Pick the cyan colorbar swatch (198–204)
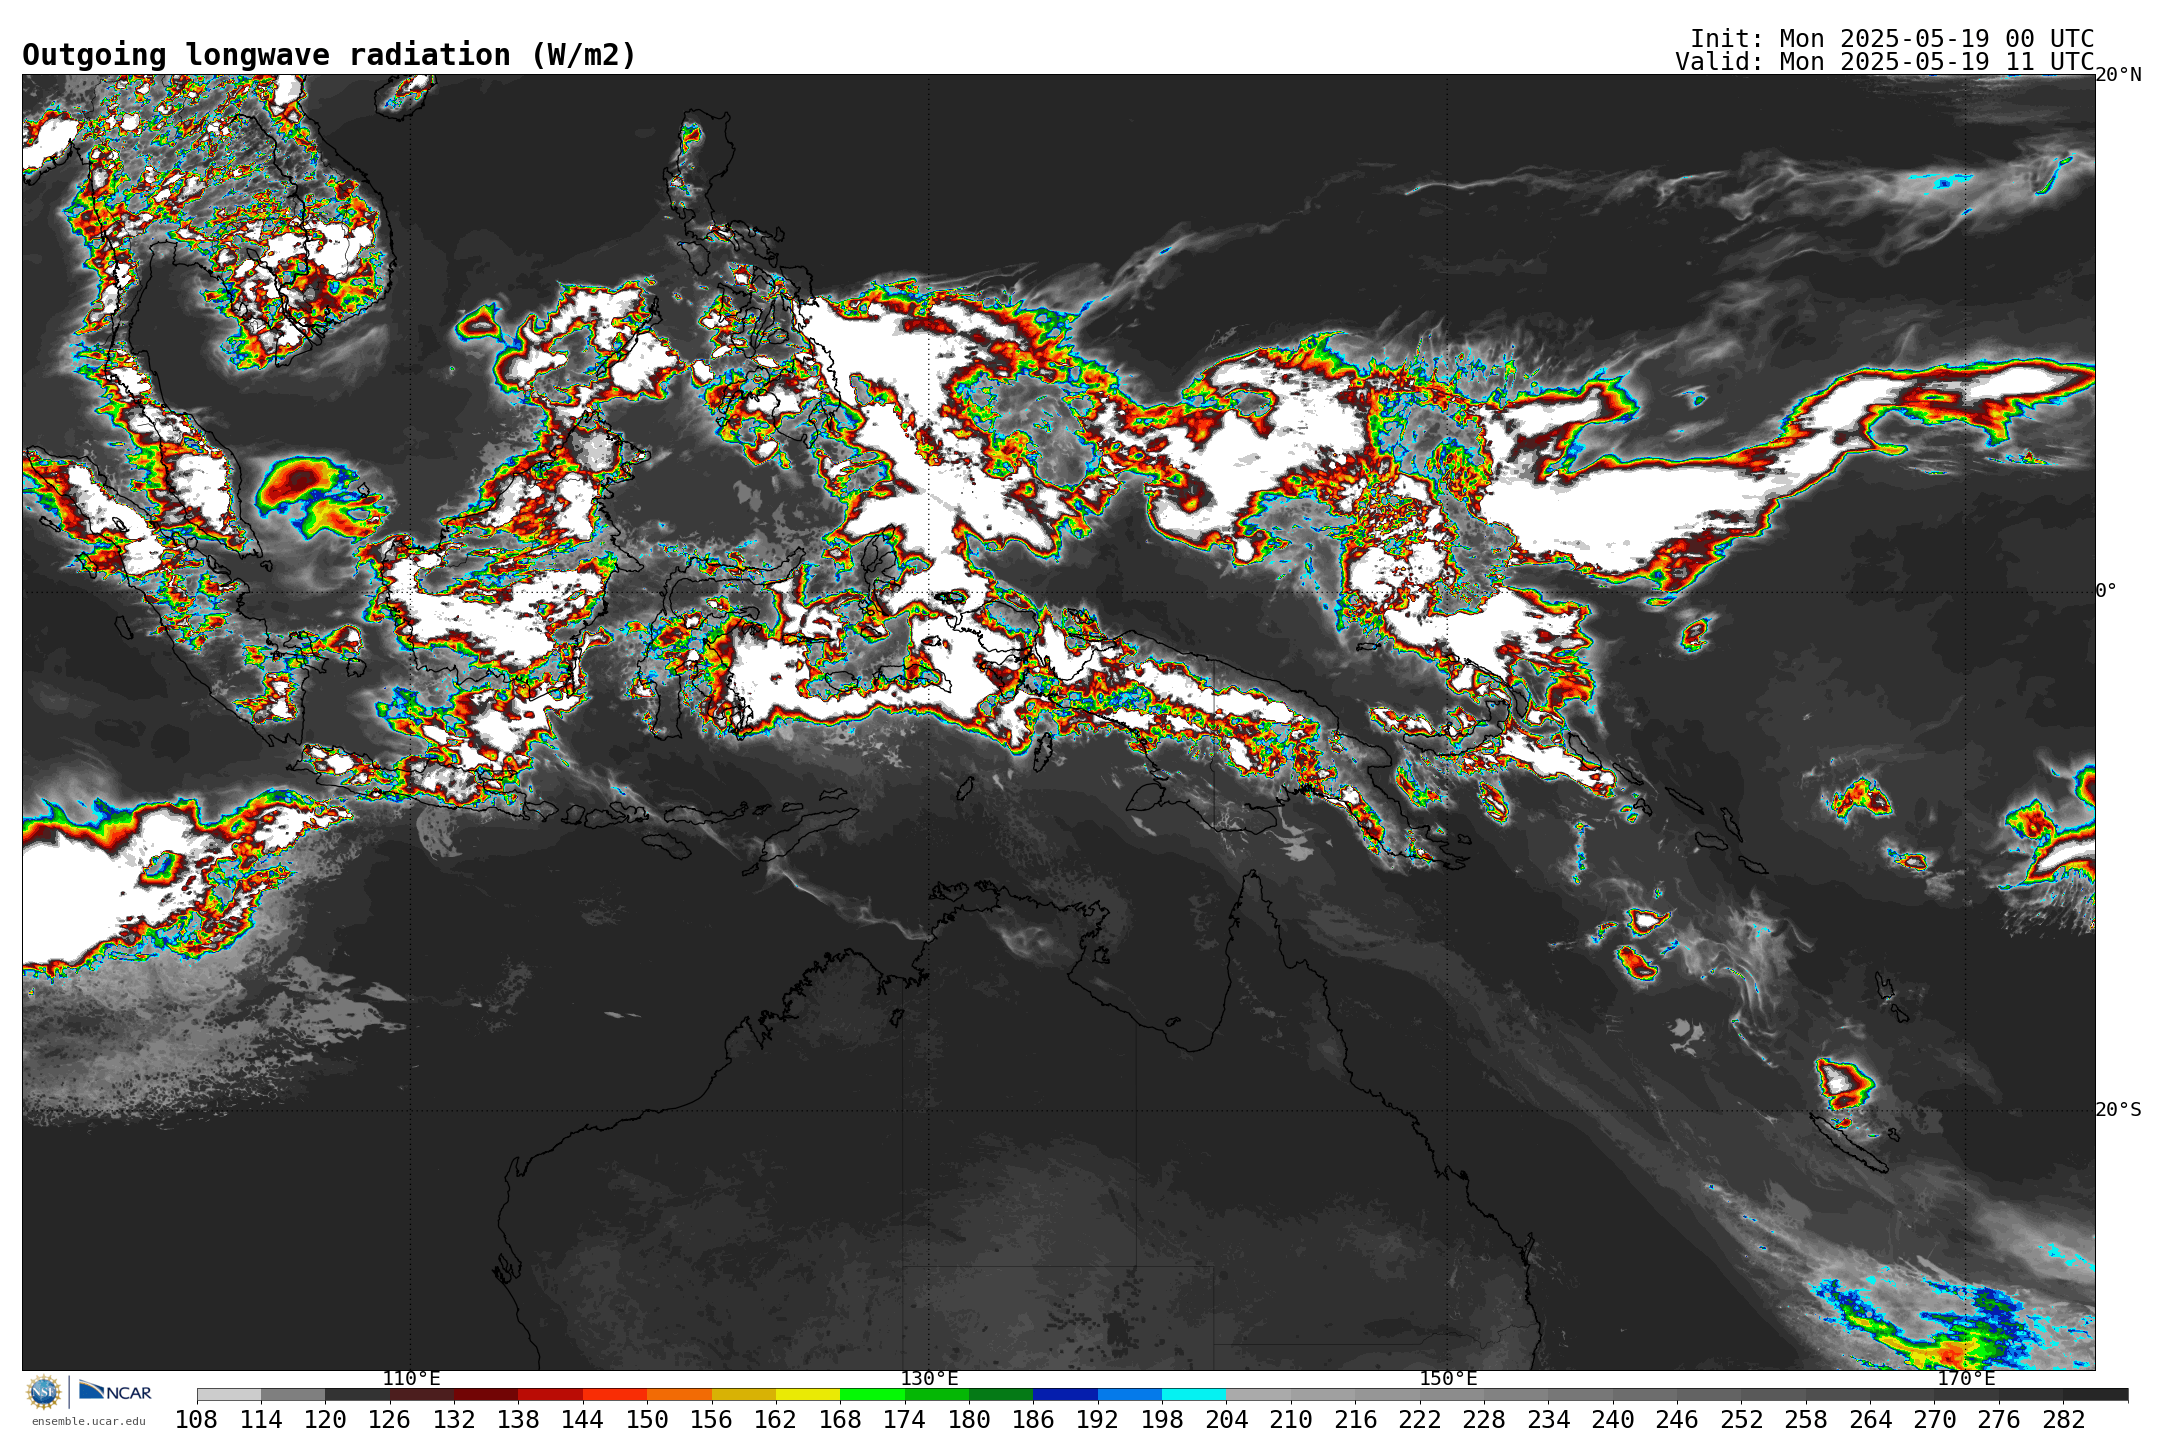The height and width of the screenshot is (1433, 2160). 1194,1394
